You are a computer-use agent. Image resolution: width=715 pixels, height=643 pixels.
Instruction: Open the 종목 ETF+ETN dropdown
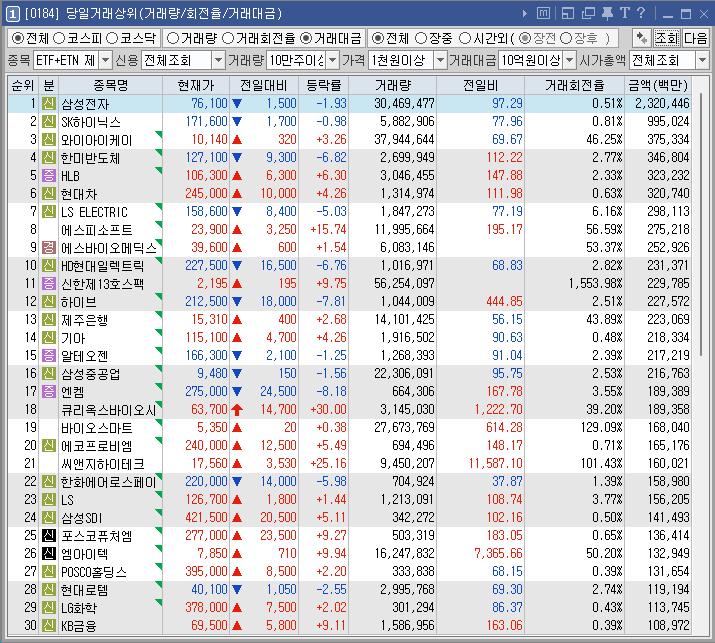coord(105,60)
